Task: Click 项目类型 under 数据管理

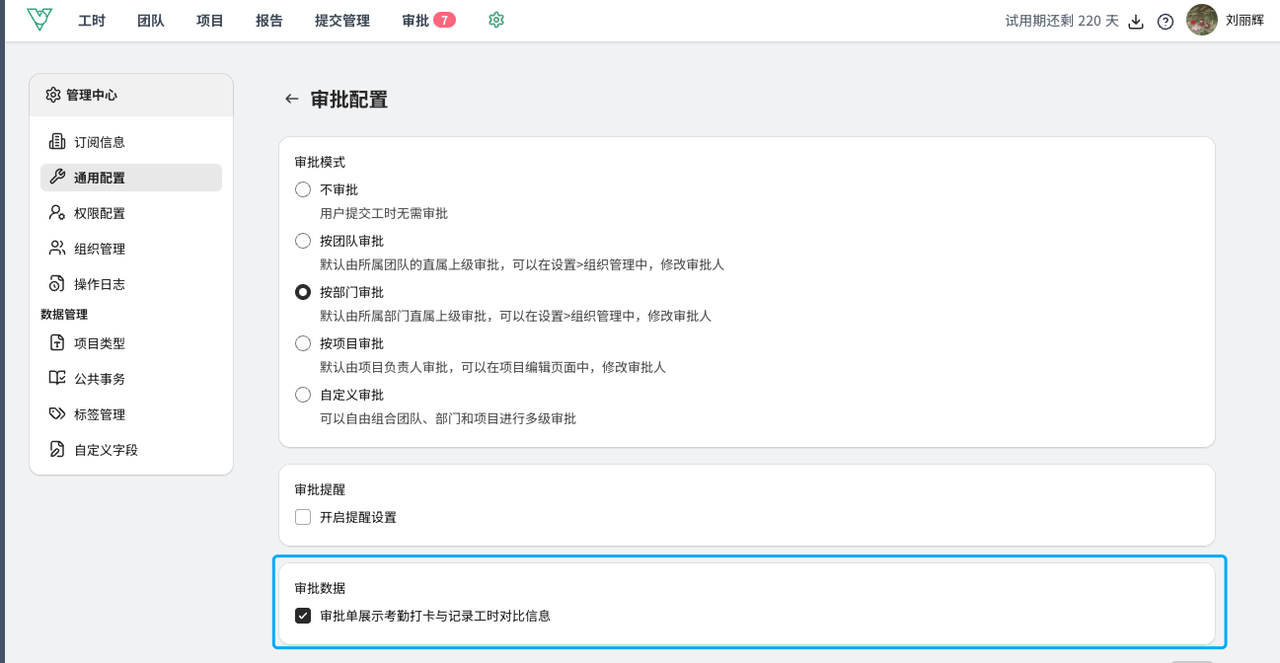Action: click(x=99, y=344)
